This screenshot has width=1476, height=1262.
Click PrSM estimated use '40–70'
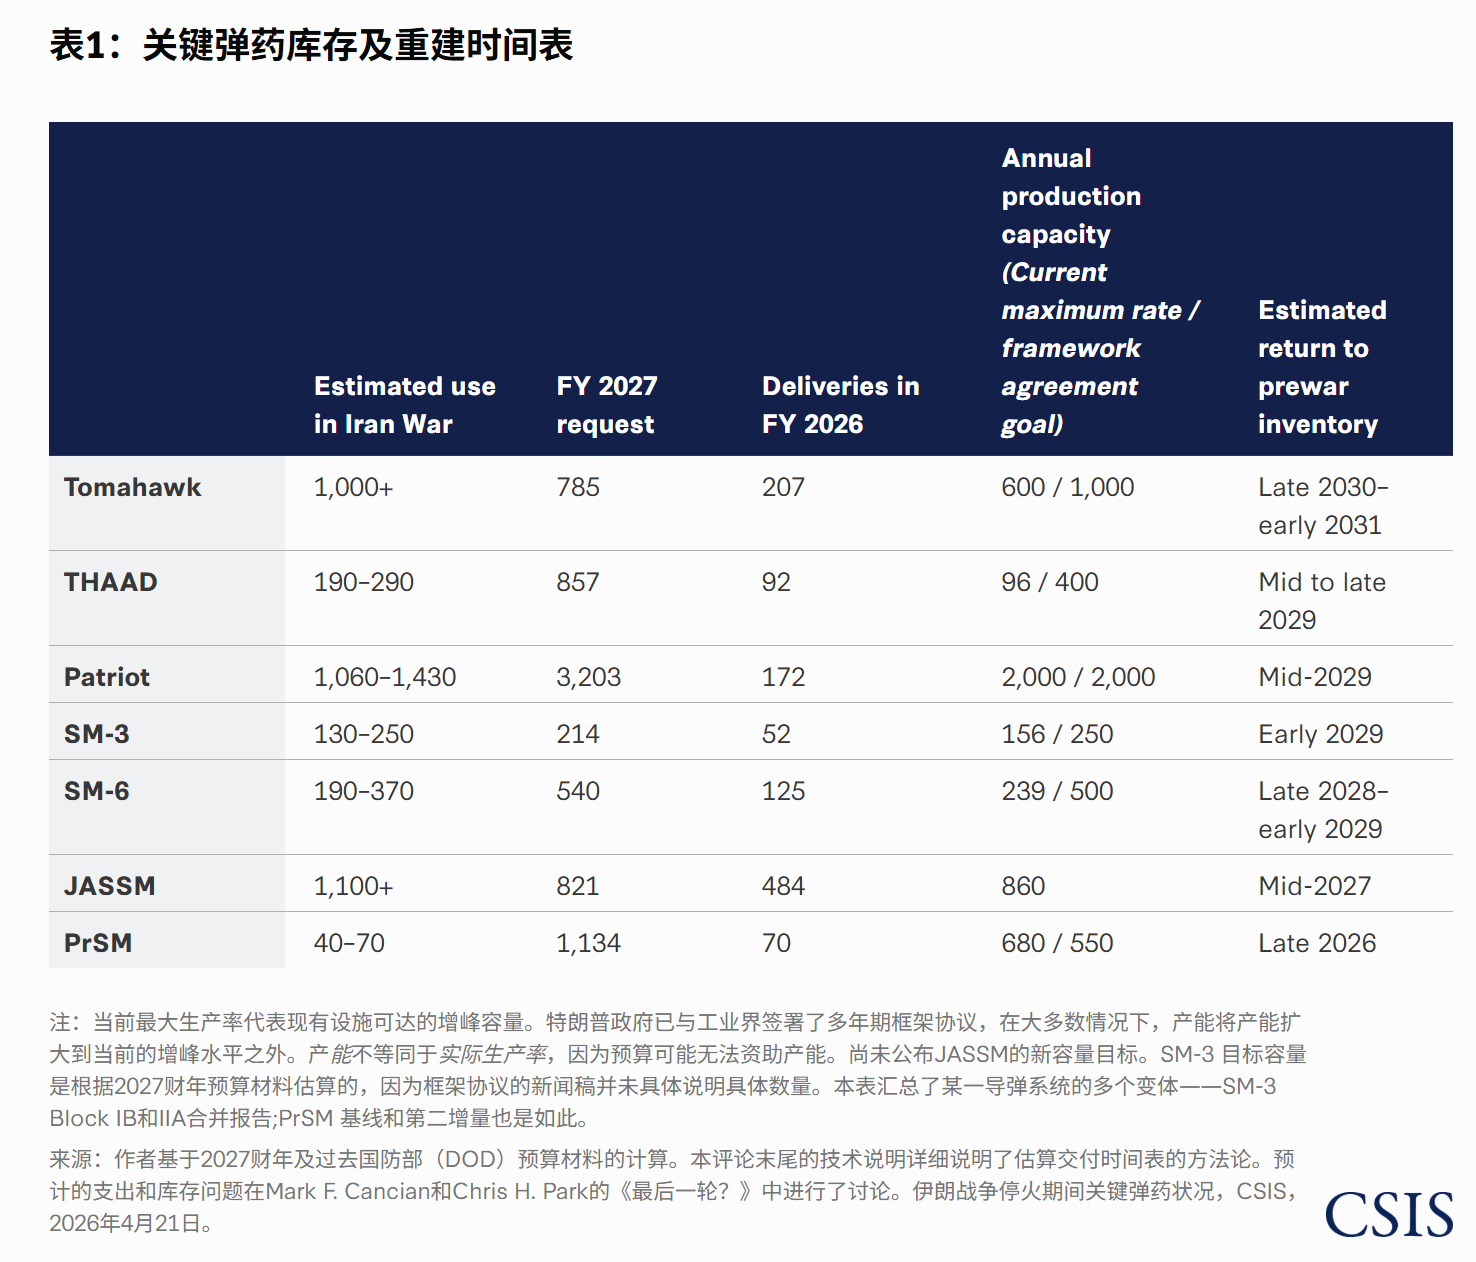(349, 943)
